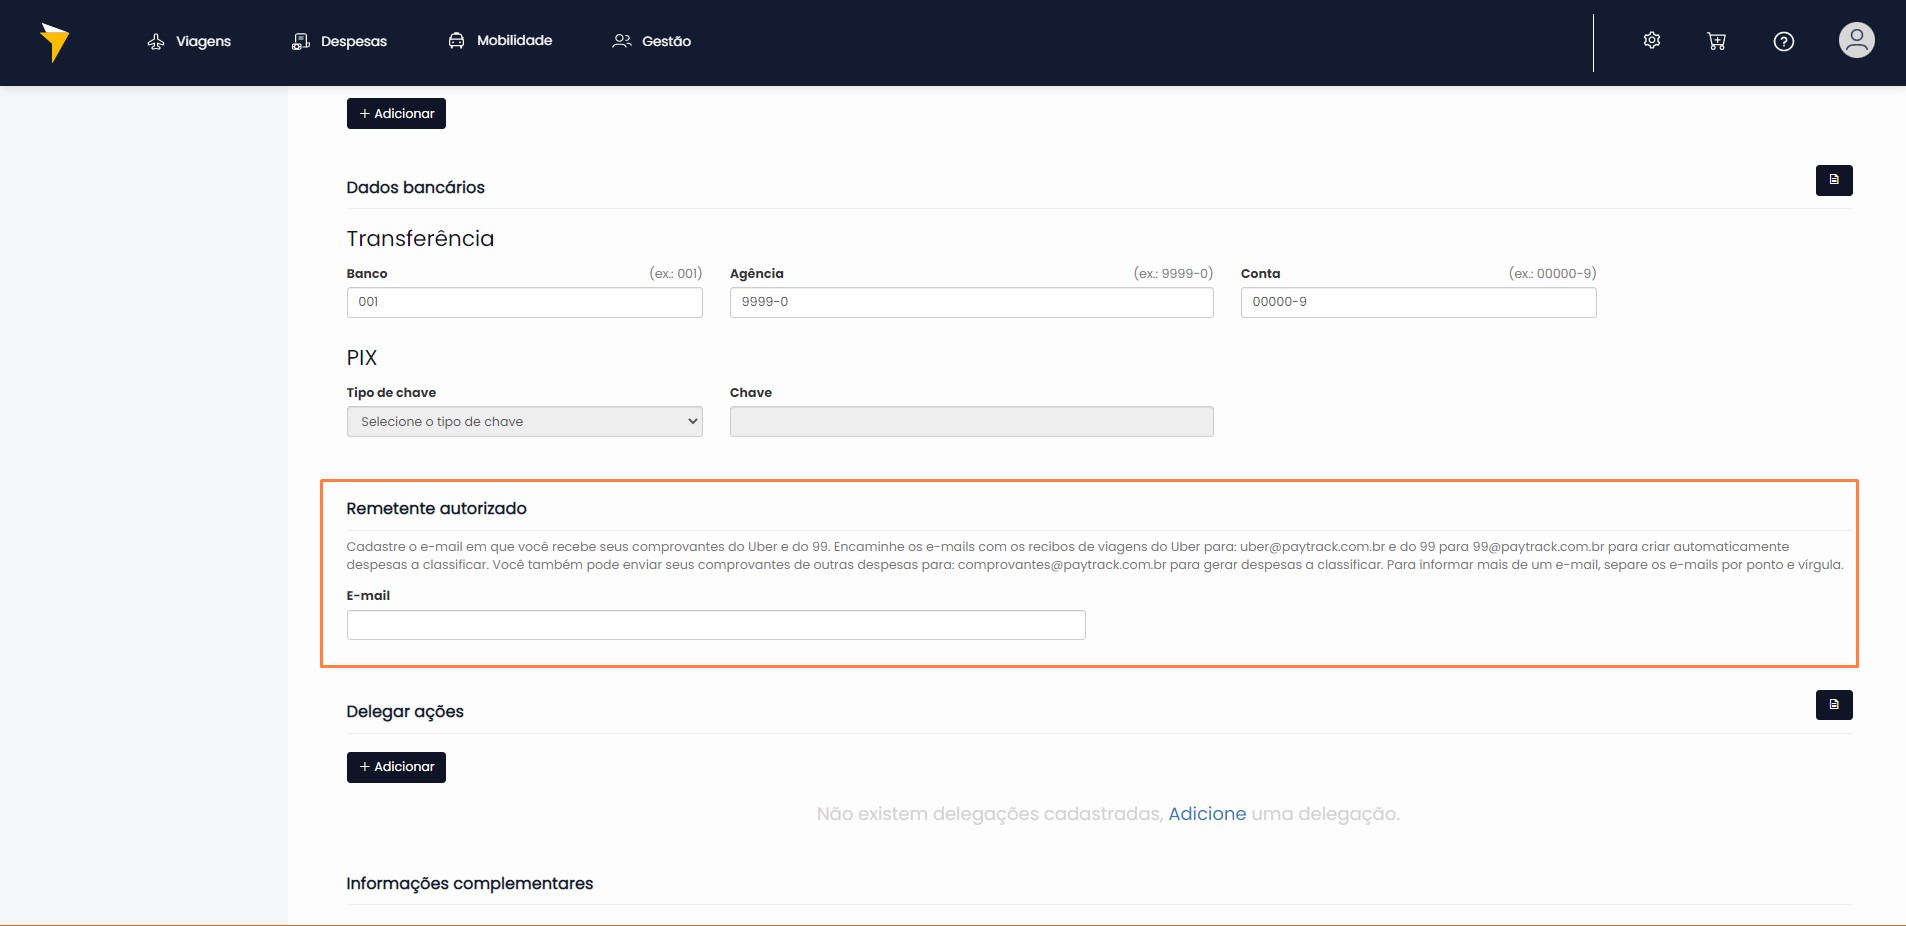Click the airplane icon next to Viagens
The image size is (1906, 926).
pyautogui.click(x=156, y=41)
